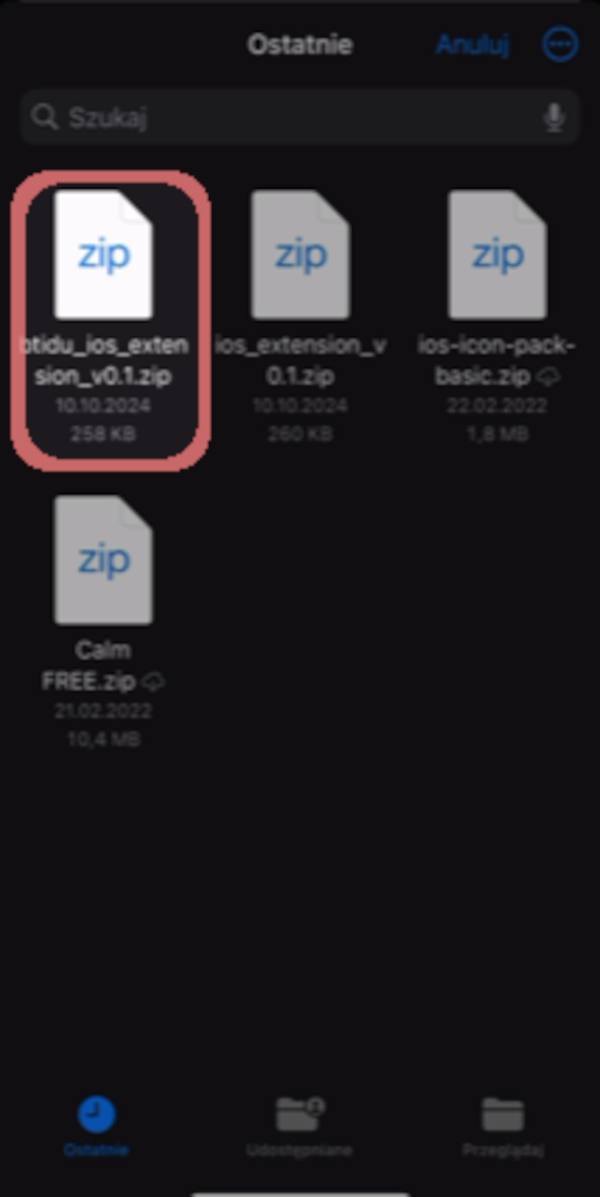Choose the ios_extension_v0.1.zip file icon
600x1197 pixels.
tap(300, 254)
